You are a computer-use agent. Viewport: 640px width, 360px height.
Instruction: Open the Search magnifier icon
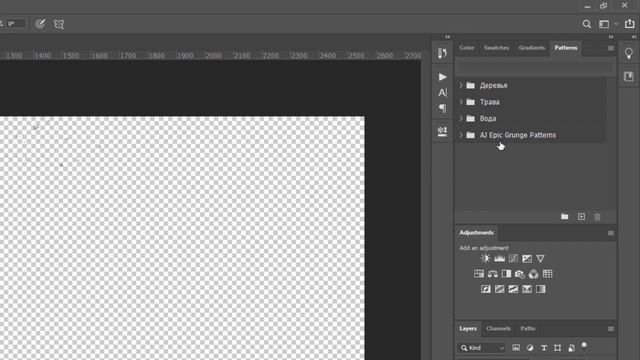tap(587, 24)
